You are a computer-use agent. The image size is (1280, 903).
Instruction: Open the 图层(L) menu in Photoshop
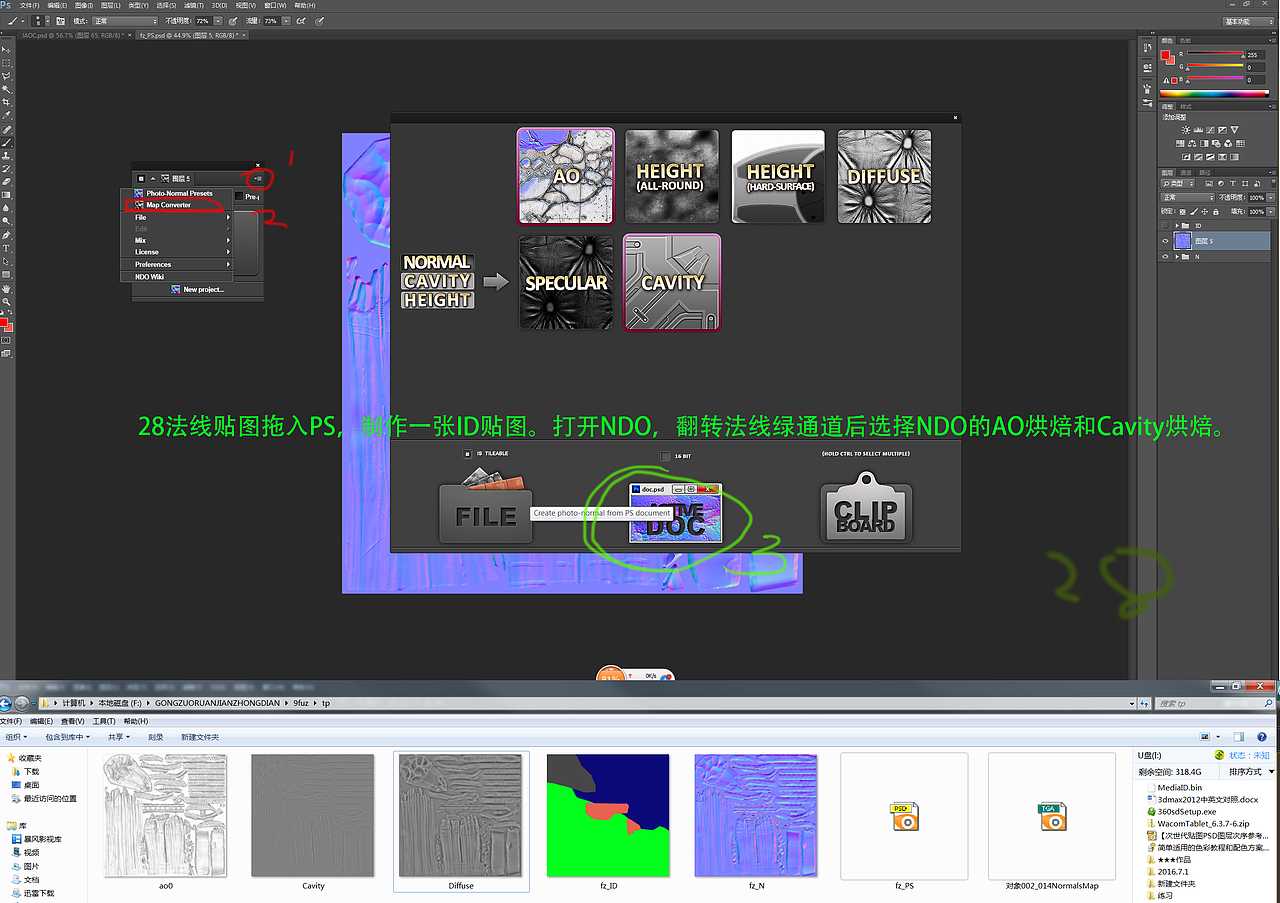(111, 5)
